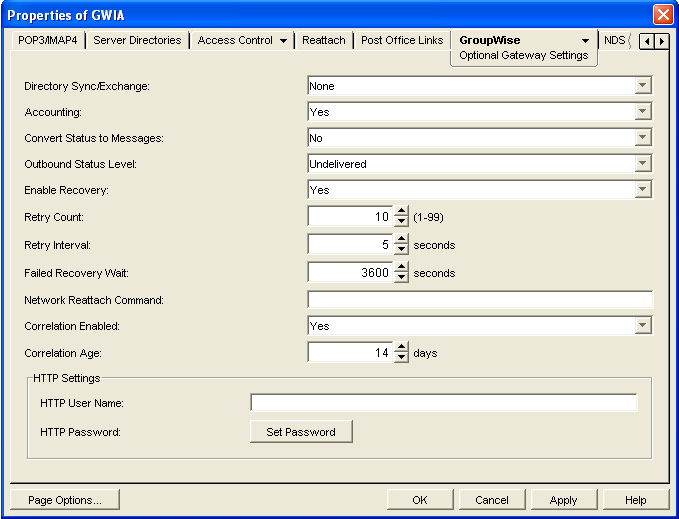The height and width of the screenshot is (519, 679).
Task: Open Page Options
Action: 65,500
